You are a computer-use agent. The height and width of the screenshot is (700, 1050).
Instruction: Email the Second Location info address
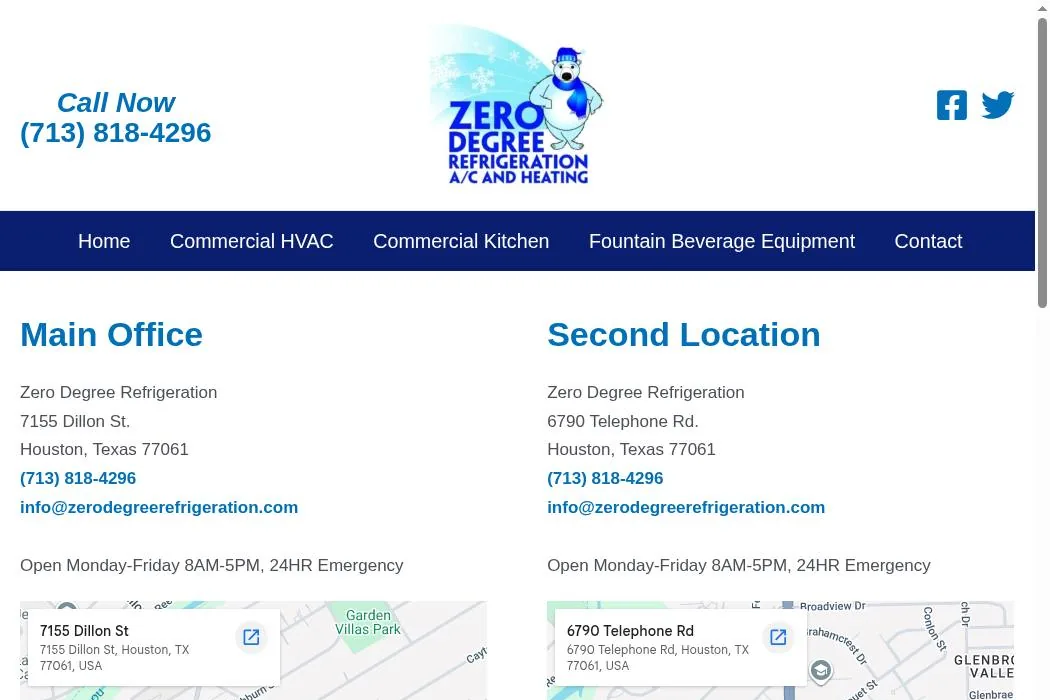pyautogui.click(x=686, y=507)
